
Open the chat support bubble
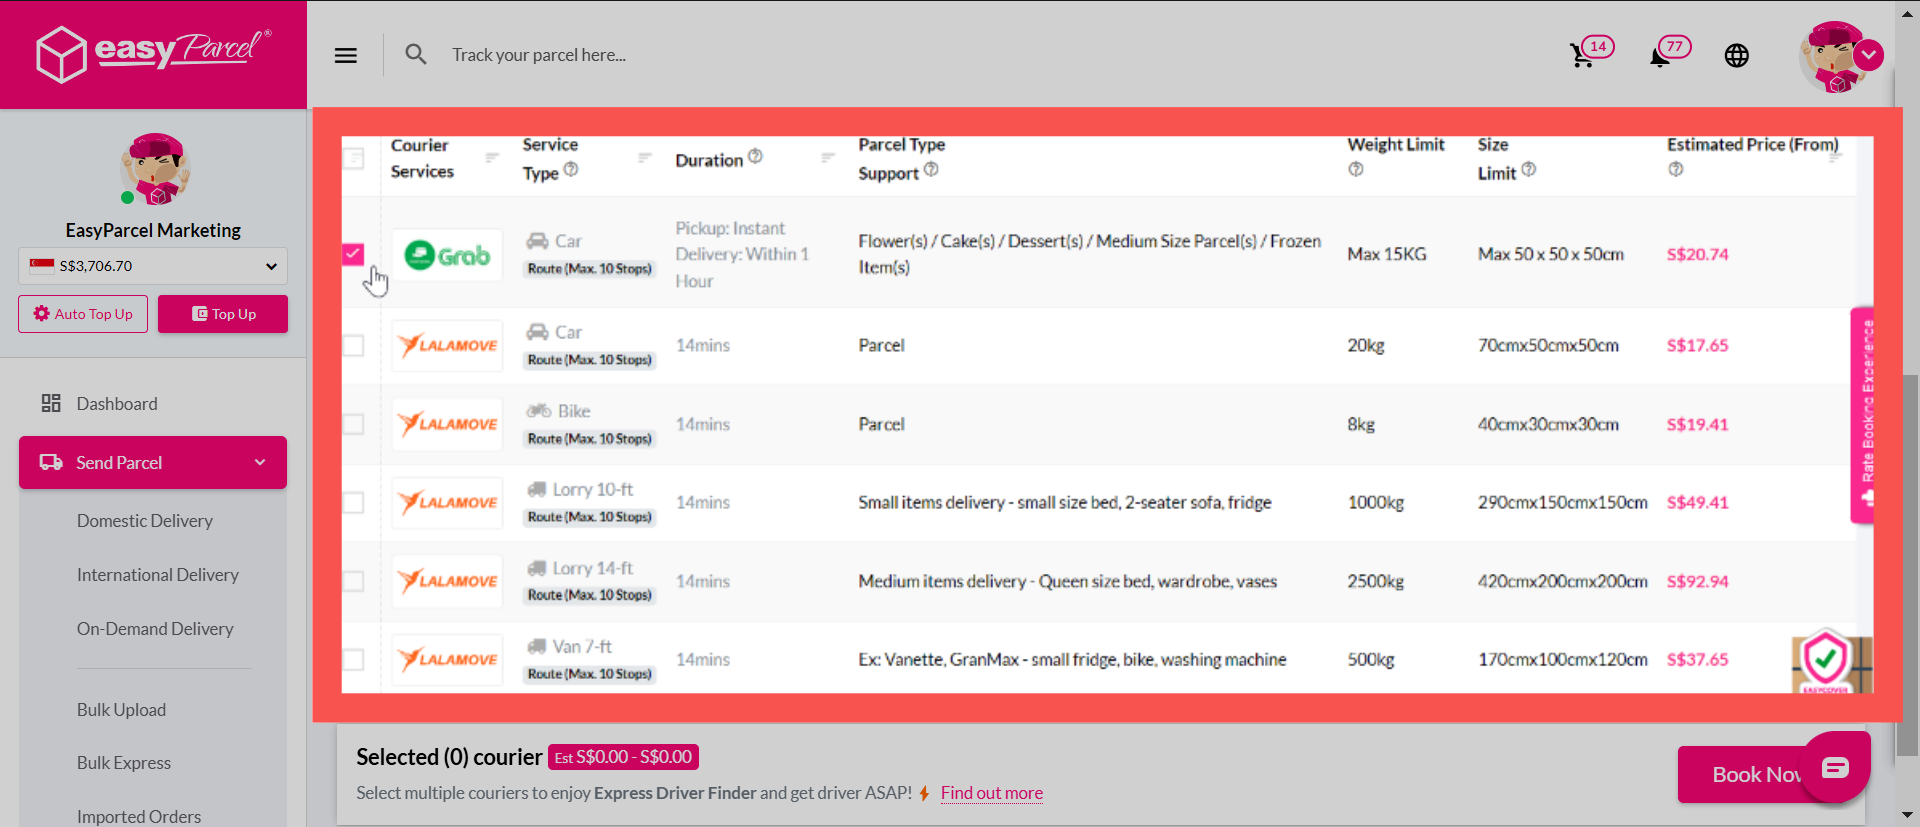(1836, 767)
